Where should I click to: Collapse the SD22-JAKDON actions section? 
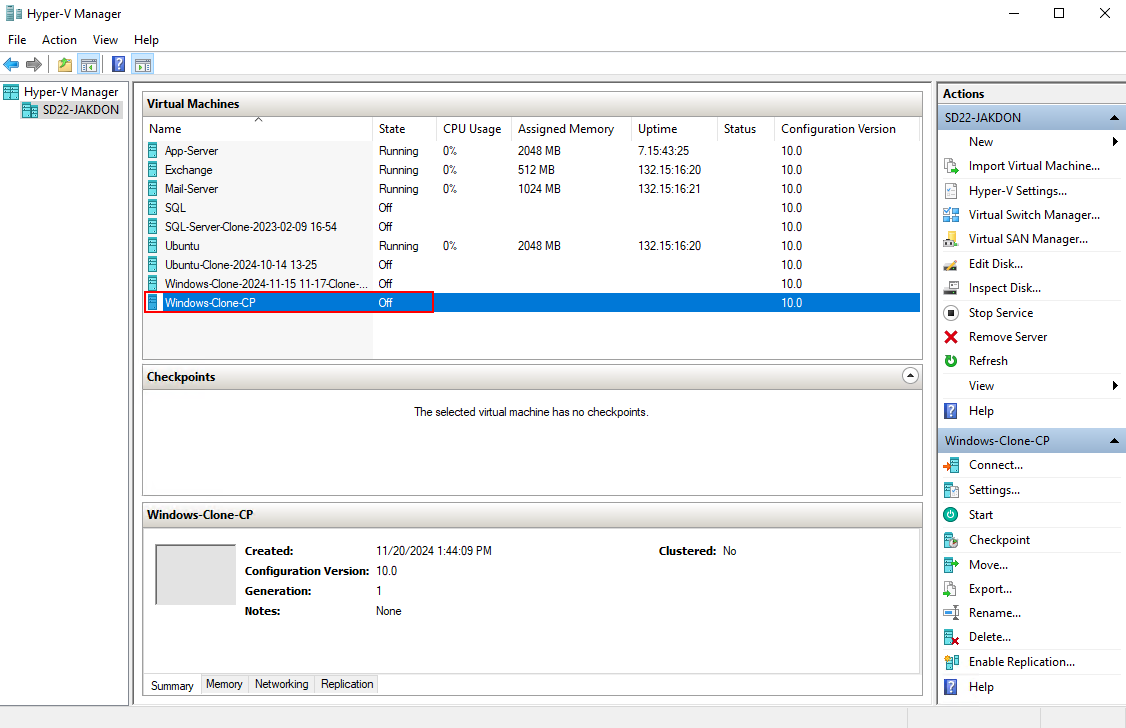tap(1112, 117)
